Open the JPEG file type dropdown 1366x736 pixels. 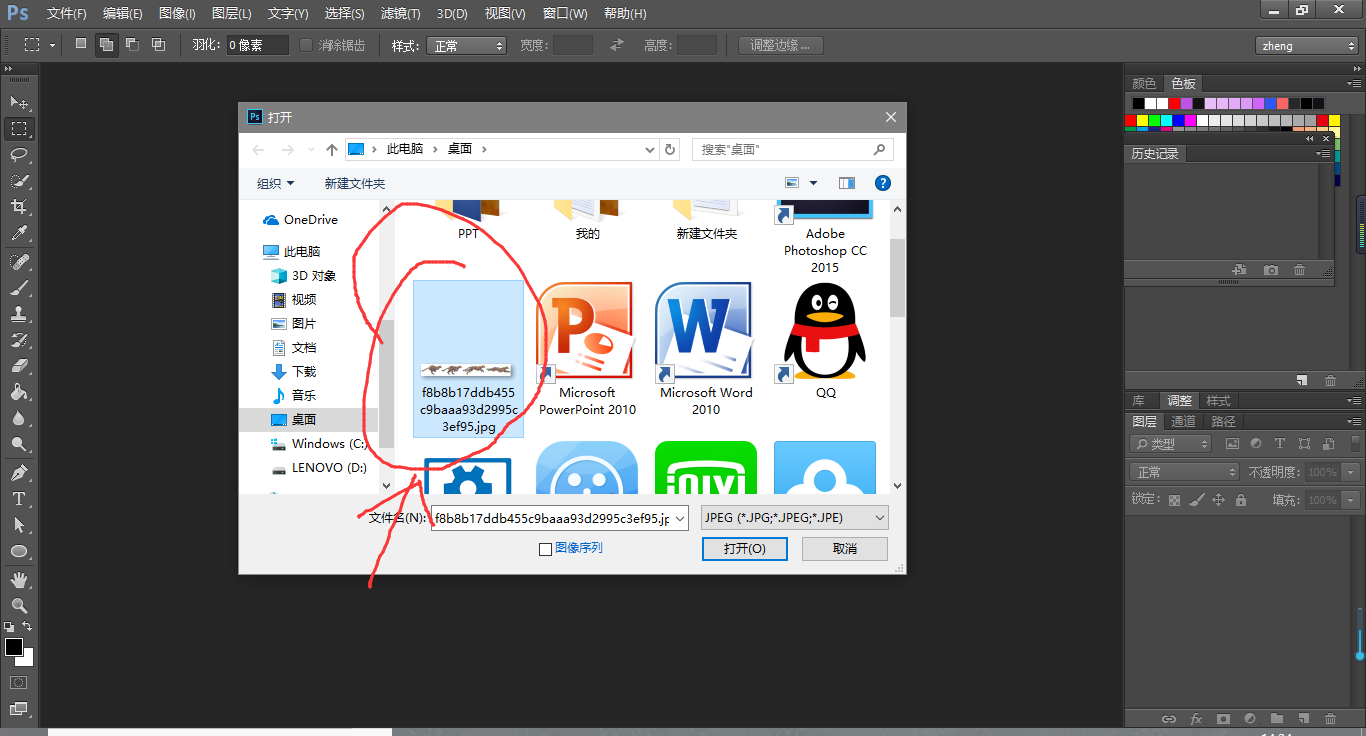pos(794,518)
